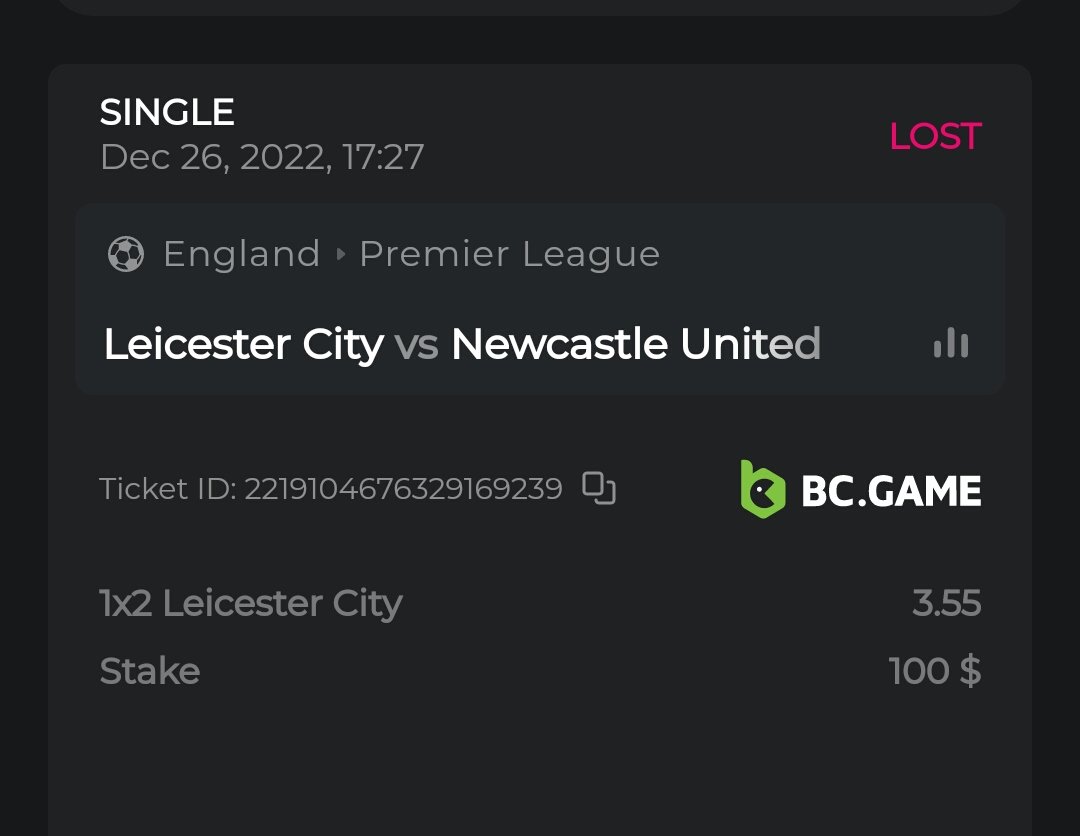
Task: Select the Ticket ID number text
Action: [x=402, y=489]
